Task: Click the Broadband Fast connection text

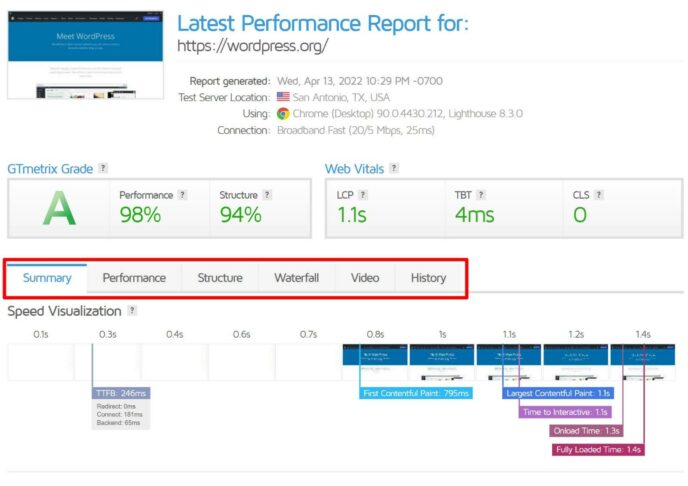Action: click(356, 130)
